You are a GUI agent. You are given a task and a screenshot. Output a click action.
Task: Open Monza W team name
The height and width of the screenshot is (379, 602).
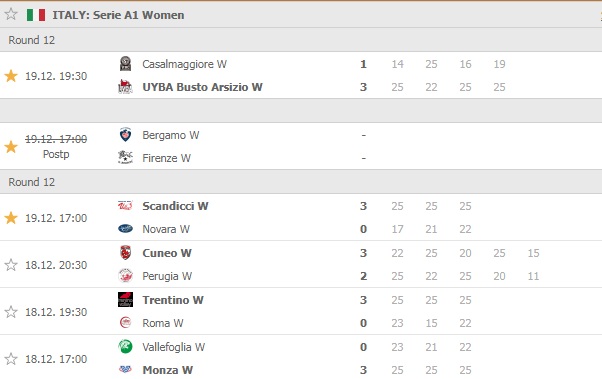[x=167, y=370]
